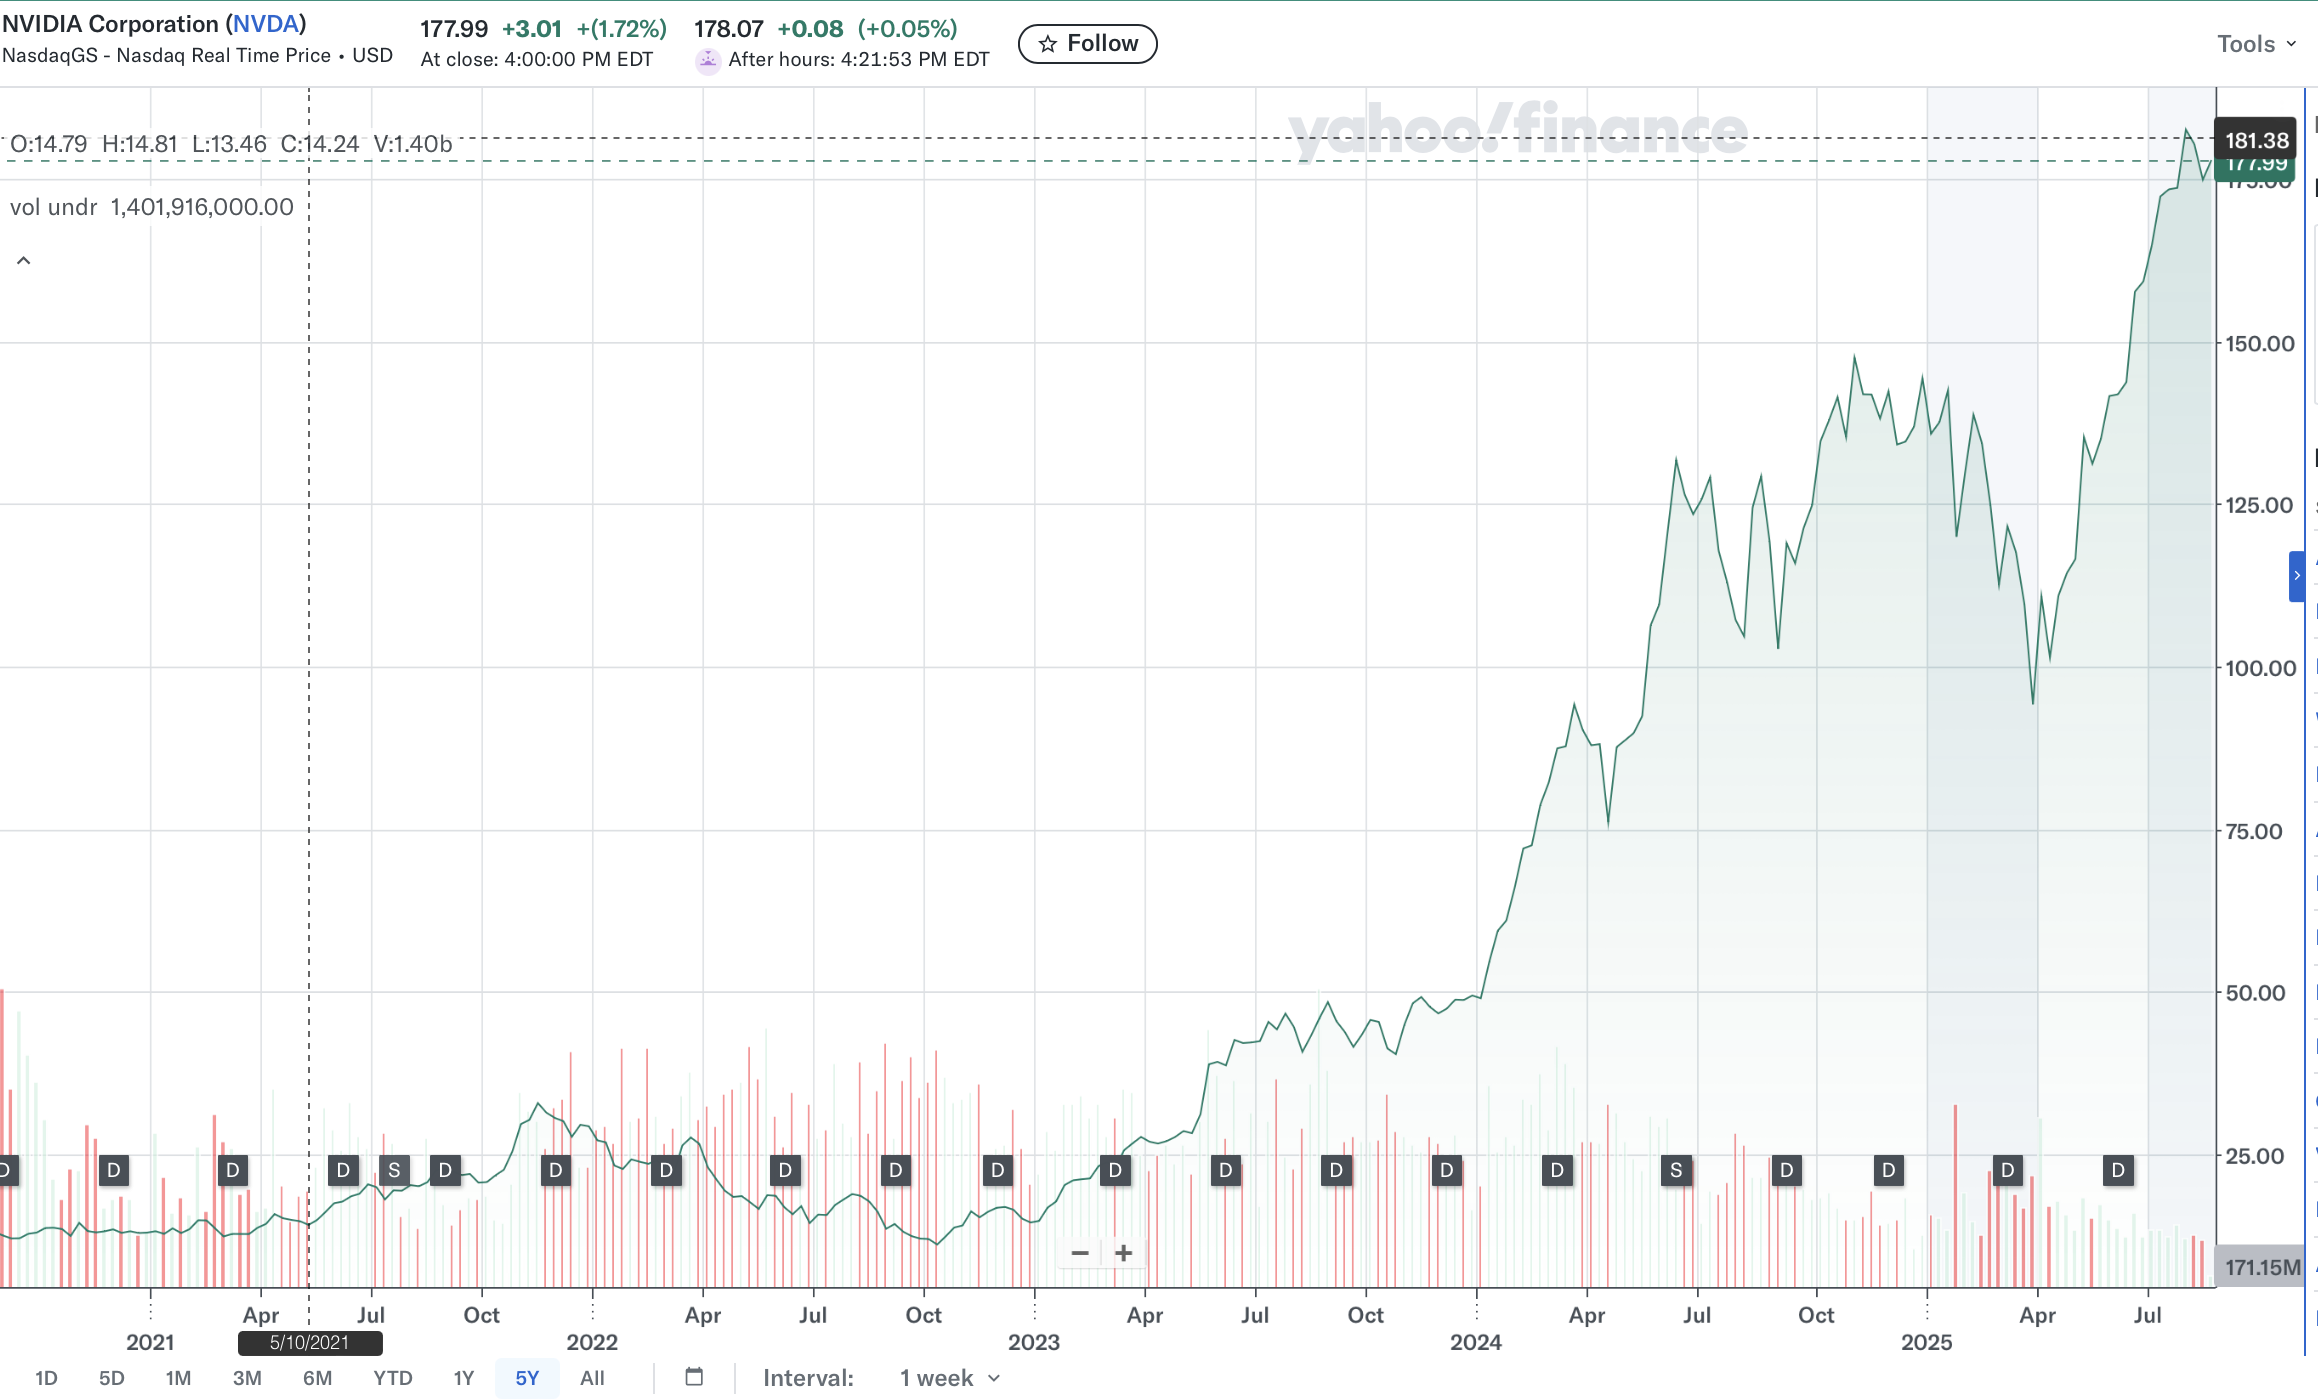This screenshot has width=2318, height=1400.
Task: Open the NVDA ticker link
Action: click(x=266, y=24)
